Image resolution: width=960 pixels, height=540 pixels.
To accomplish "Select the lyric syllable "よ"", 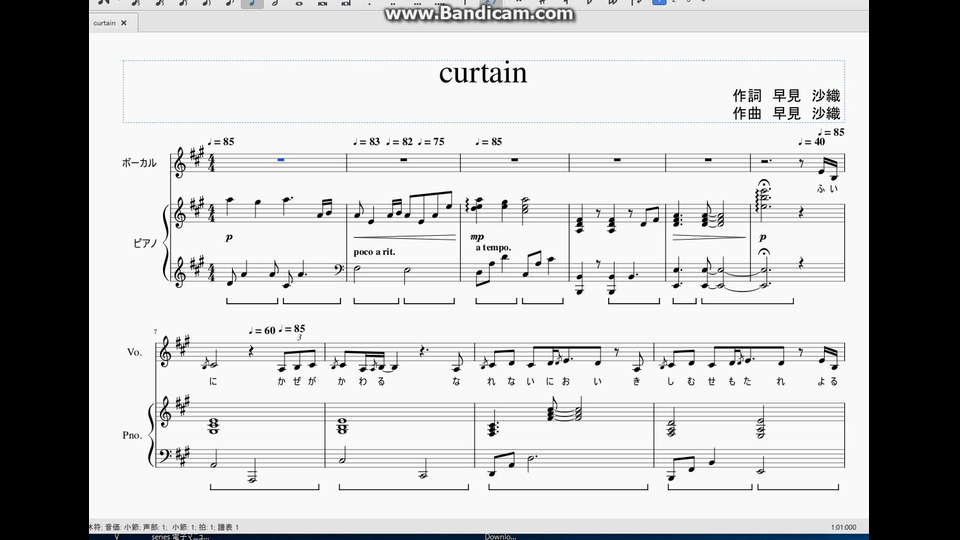I will [822, 381].
